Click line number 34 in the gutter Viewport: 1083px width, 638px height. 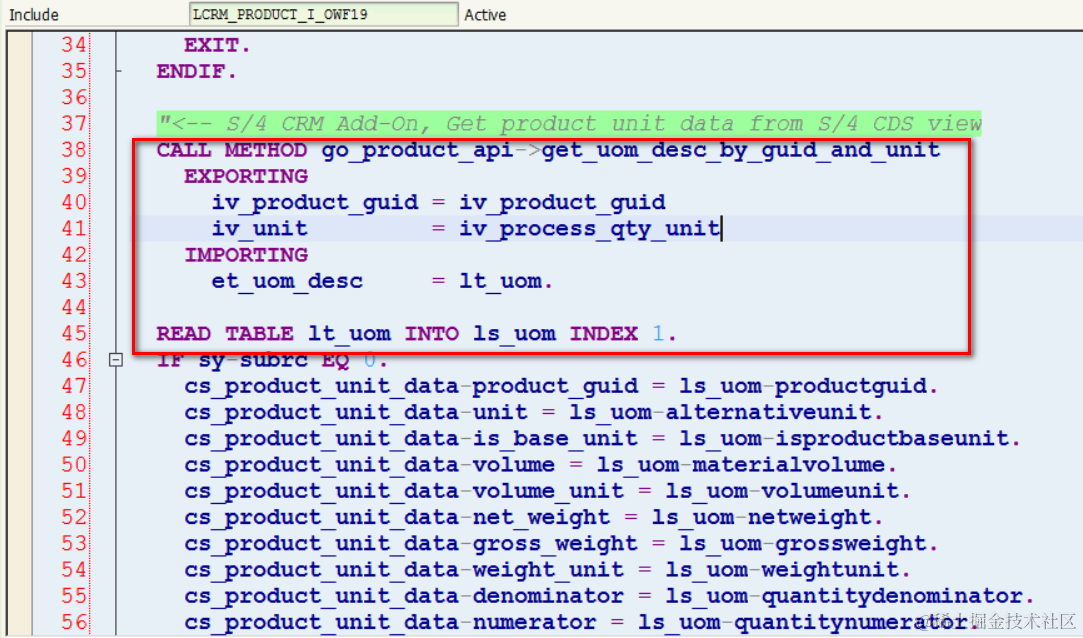74,45
